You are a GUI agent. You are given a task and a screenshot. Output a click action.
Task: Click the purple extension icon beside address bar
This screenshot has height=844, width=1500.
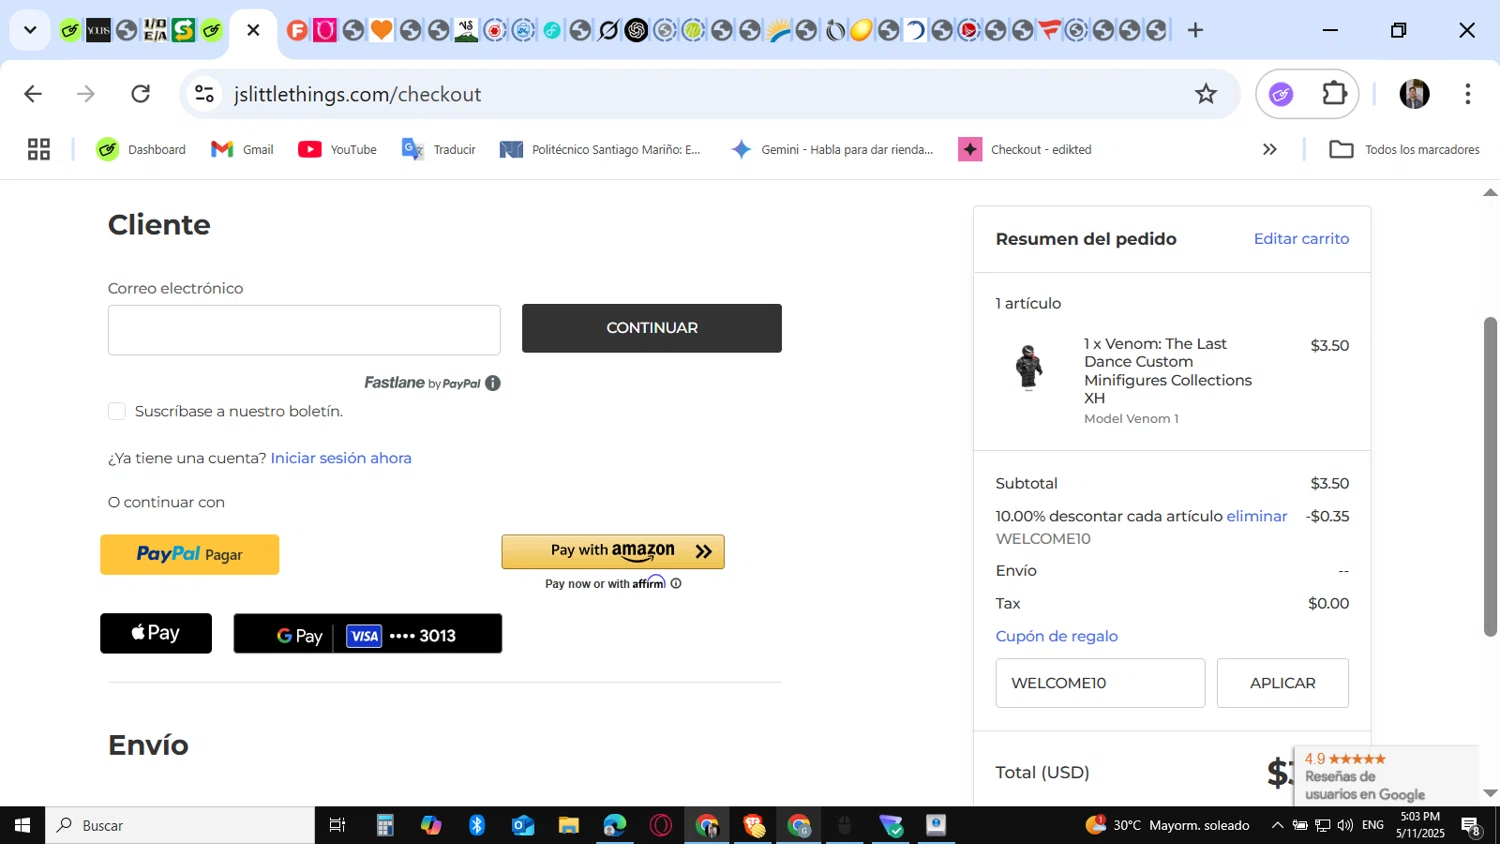pyautogui.click(x=1281, y=94)
